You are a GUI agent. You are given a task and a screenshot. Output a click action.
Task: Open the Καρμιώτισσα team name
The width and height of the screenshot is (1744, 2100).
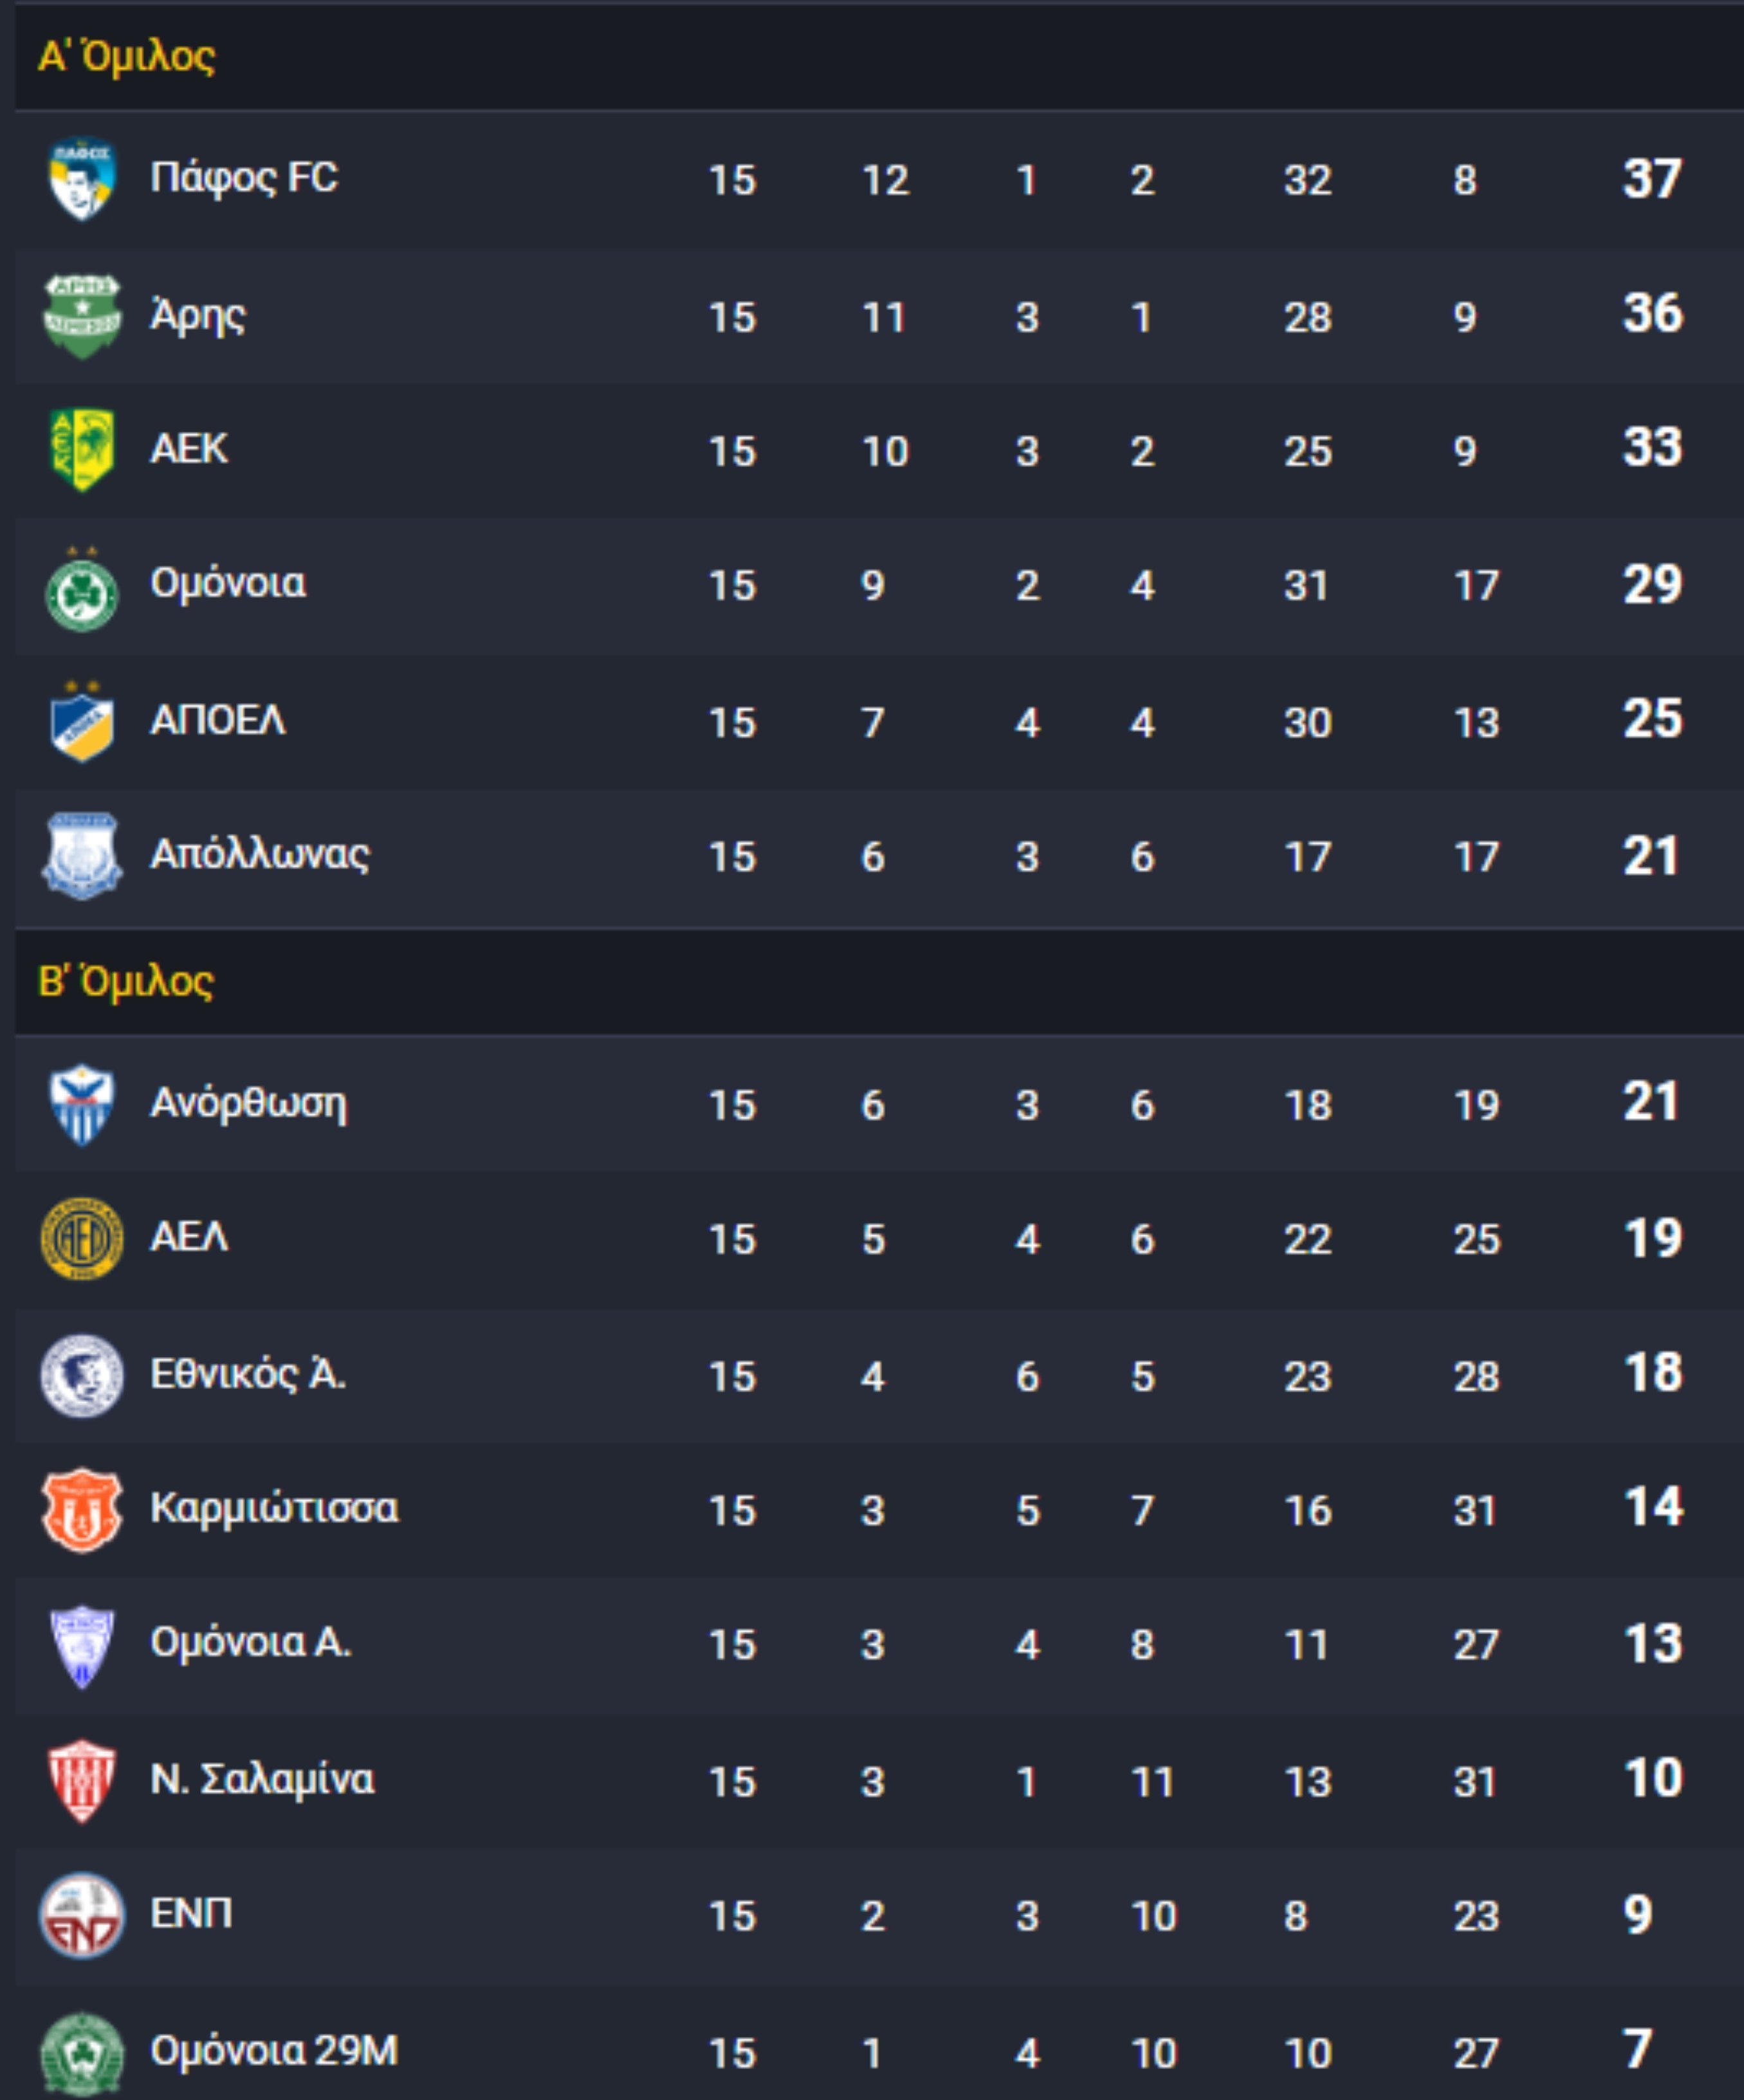click(x=274, y=1509)
